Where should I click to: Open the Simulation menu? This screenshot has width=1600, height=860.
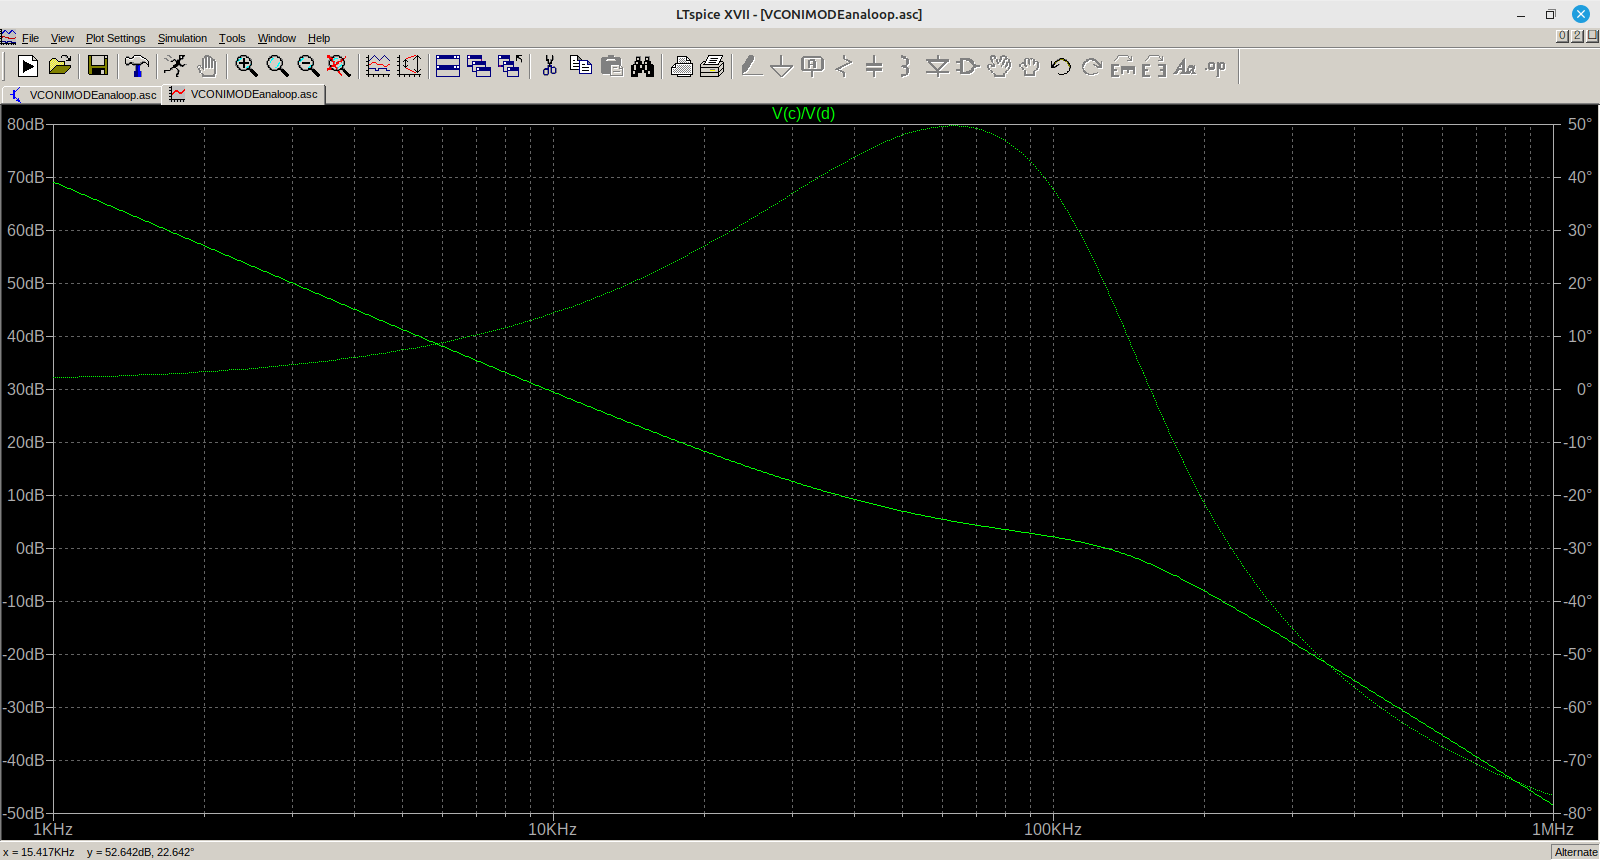point(182,38)
